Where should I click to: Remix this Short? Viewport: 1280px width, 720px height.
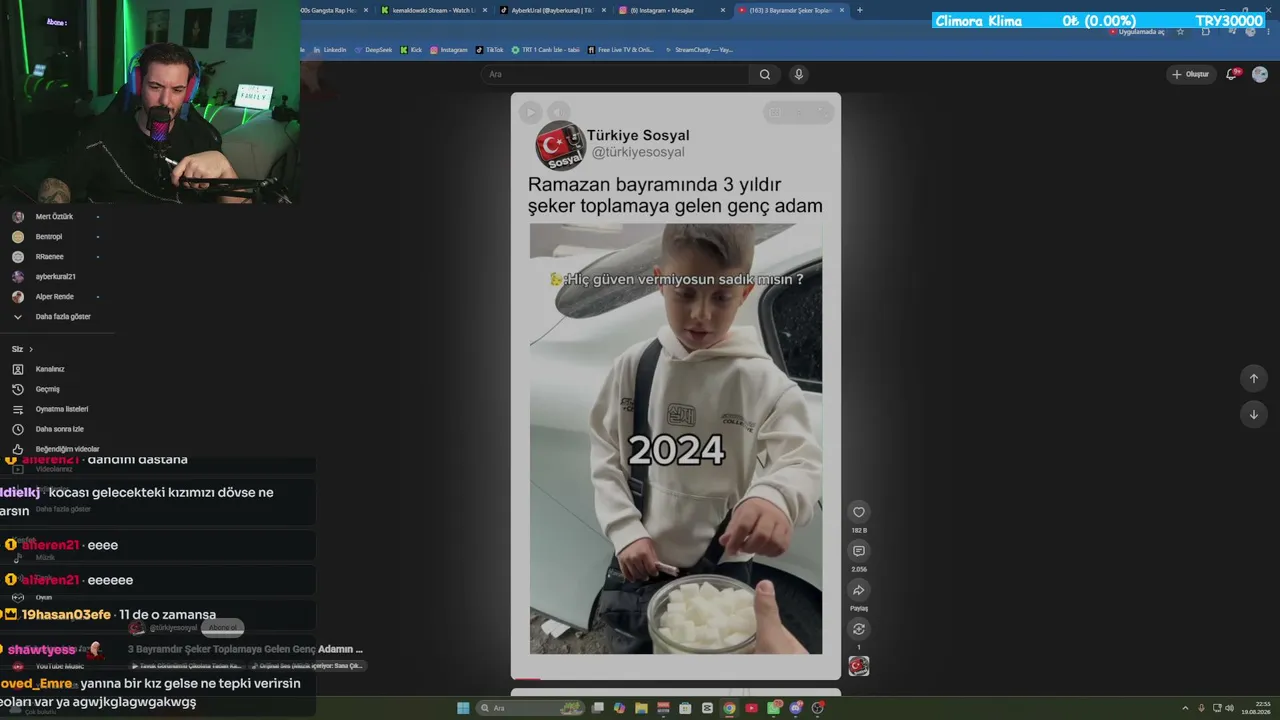tap(858, 629)
